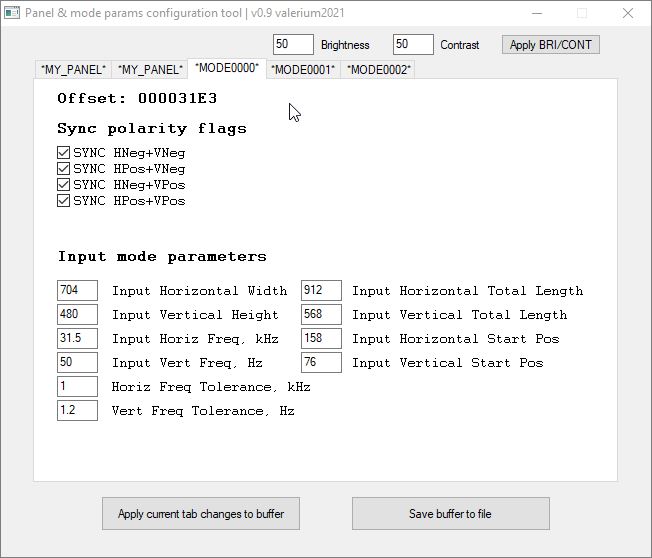Focus the Brightness value field
The width and height of the screenshot is (652, 558).
coord(293,45)
